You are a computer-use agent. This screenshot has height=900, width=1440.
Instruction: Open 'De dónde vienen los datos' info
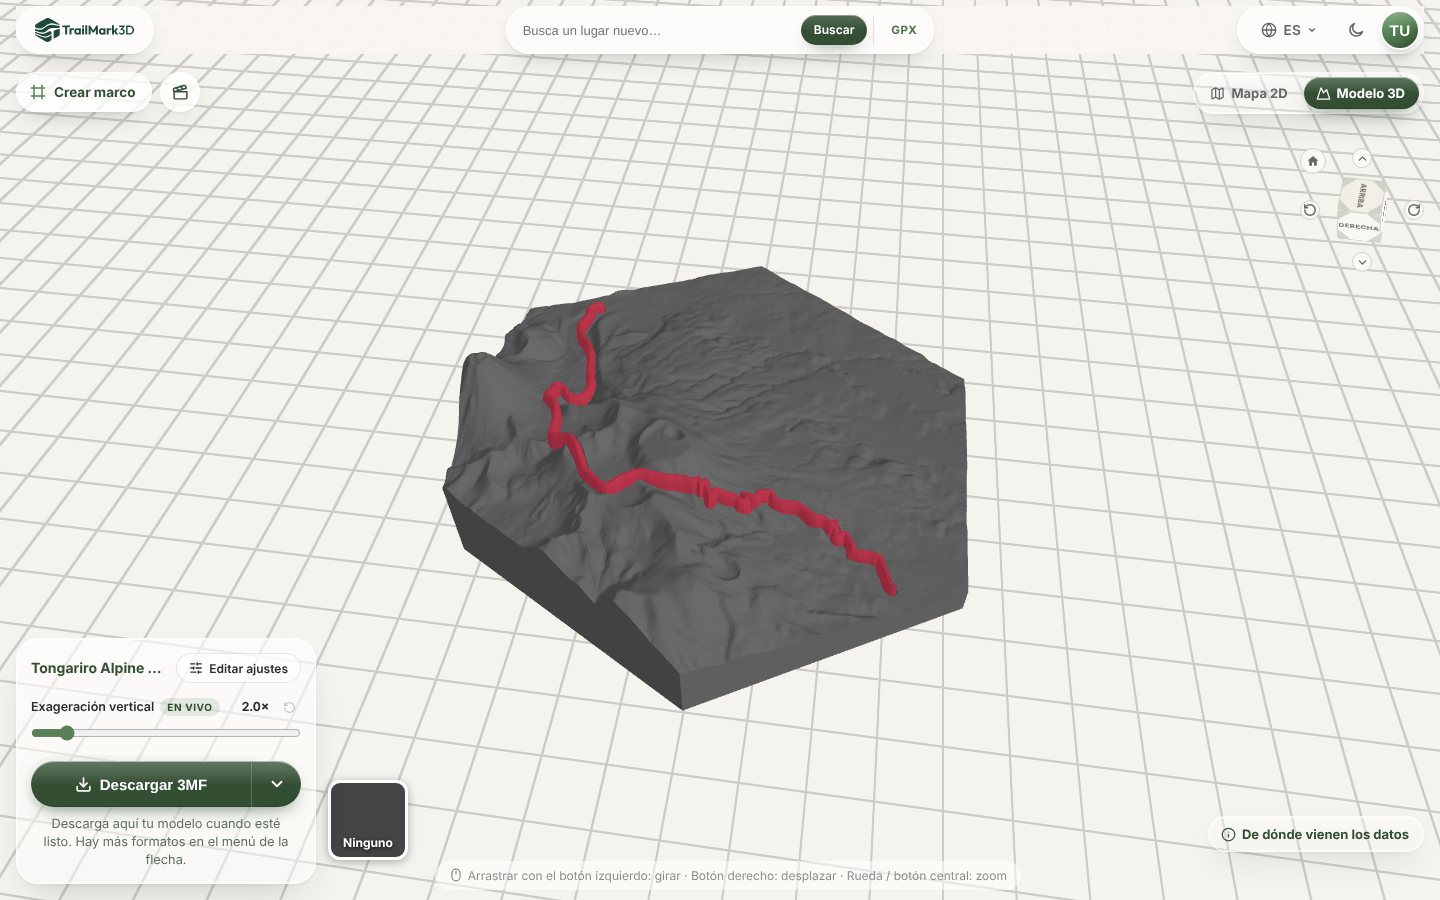(x=1315, y=834)
